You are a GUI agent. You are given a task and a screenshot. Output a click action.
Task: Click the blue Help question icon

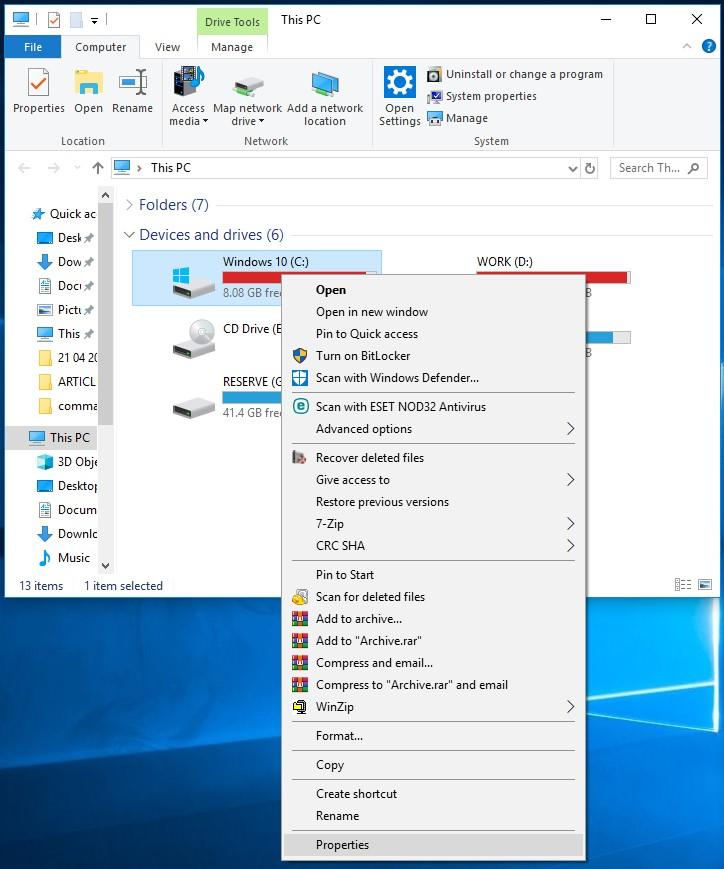pyautogui.click(x=708, y=46)
